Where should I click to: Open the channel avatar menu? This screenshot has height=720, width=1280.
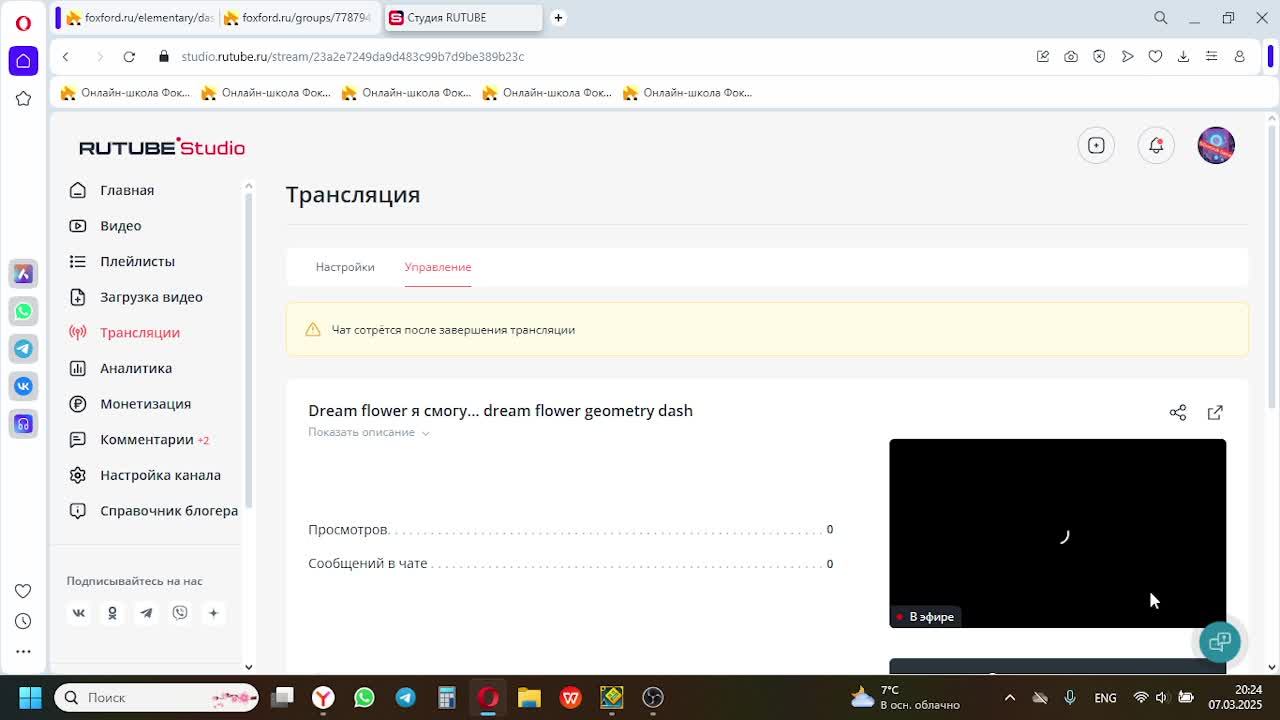click(x=1216, y=146)
